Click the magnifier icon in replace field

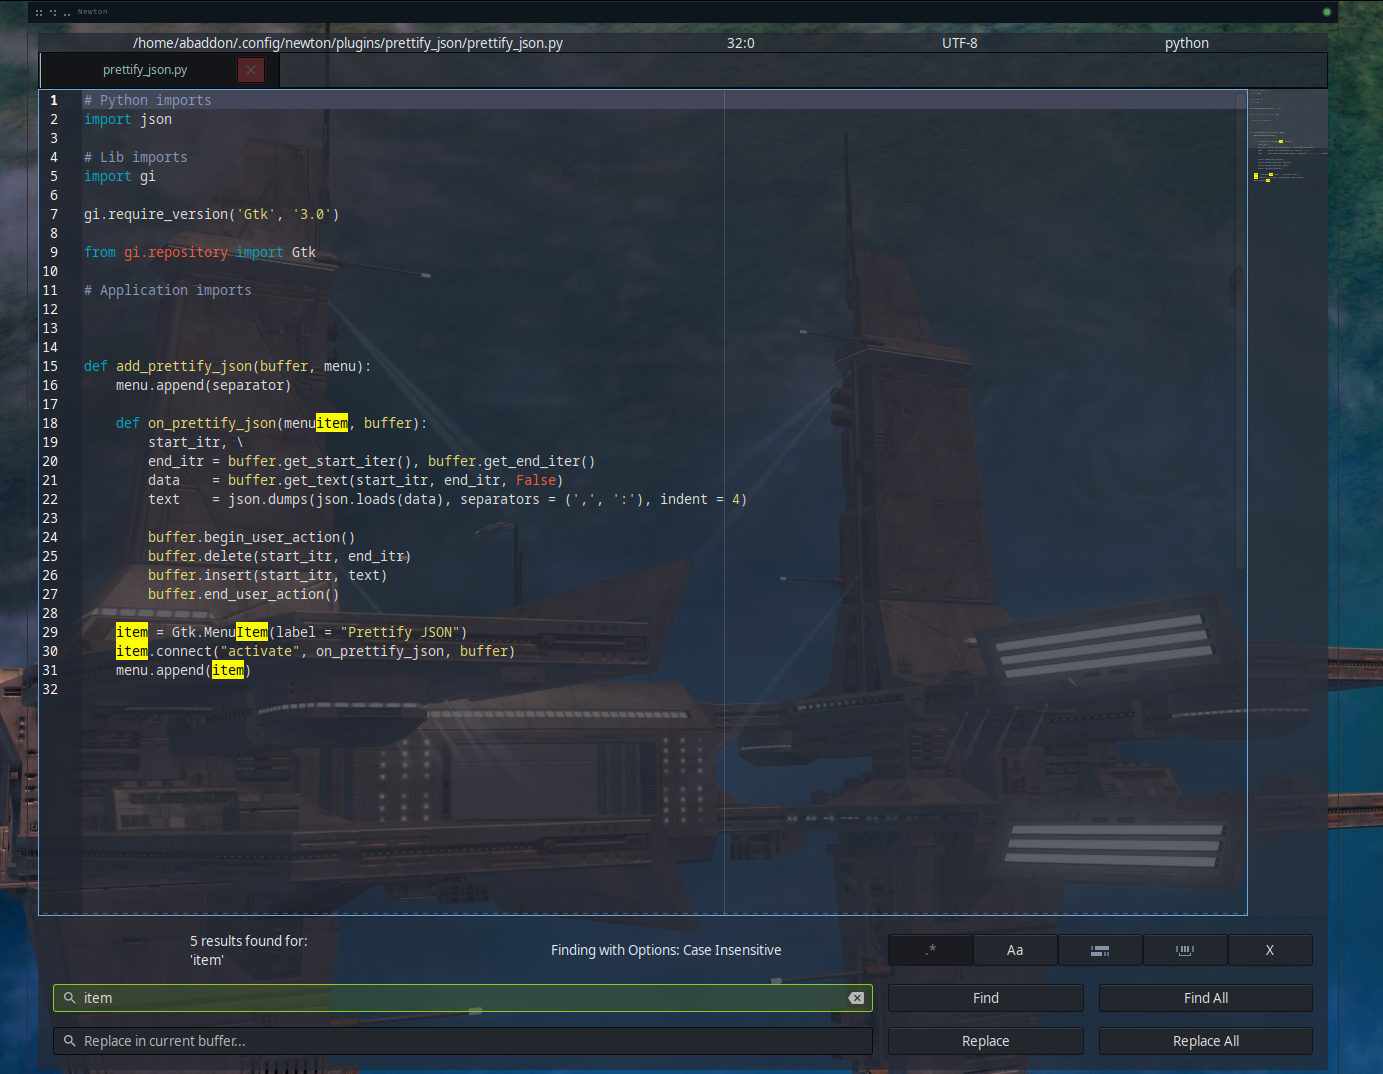[x=70, y=1041]
